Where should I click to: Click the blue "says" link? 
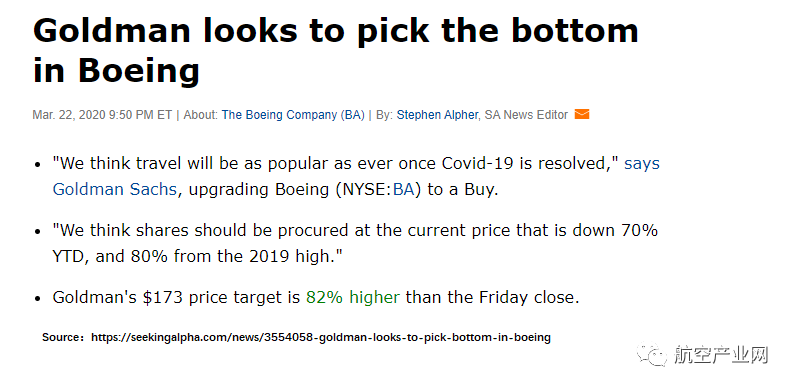(x=642, y=164)
